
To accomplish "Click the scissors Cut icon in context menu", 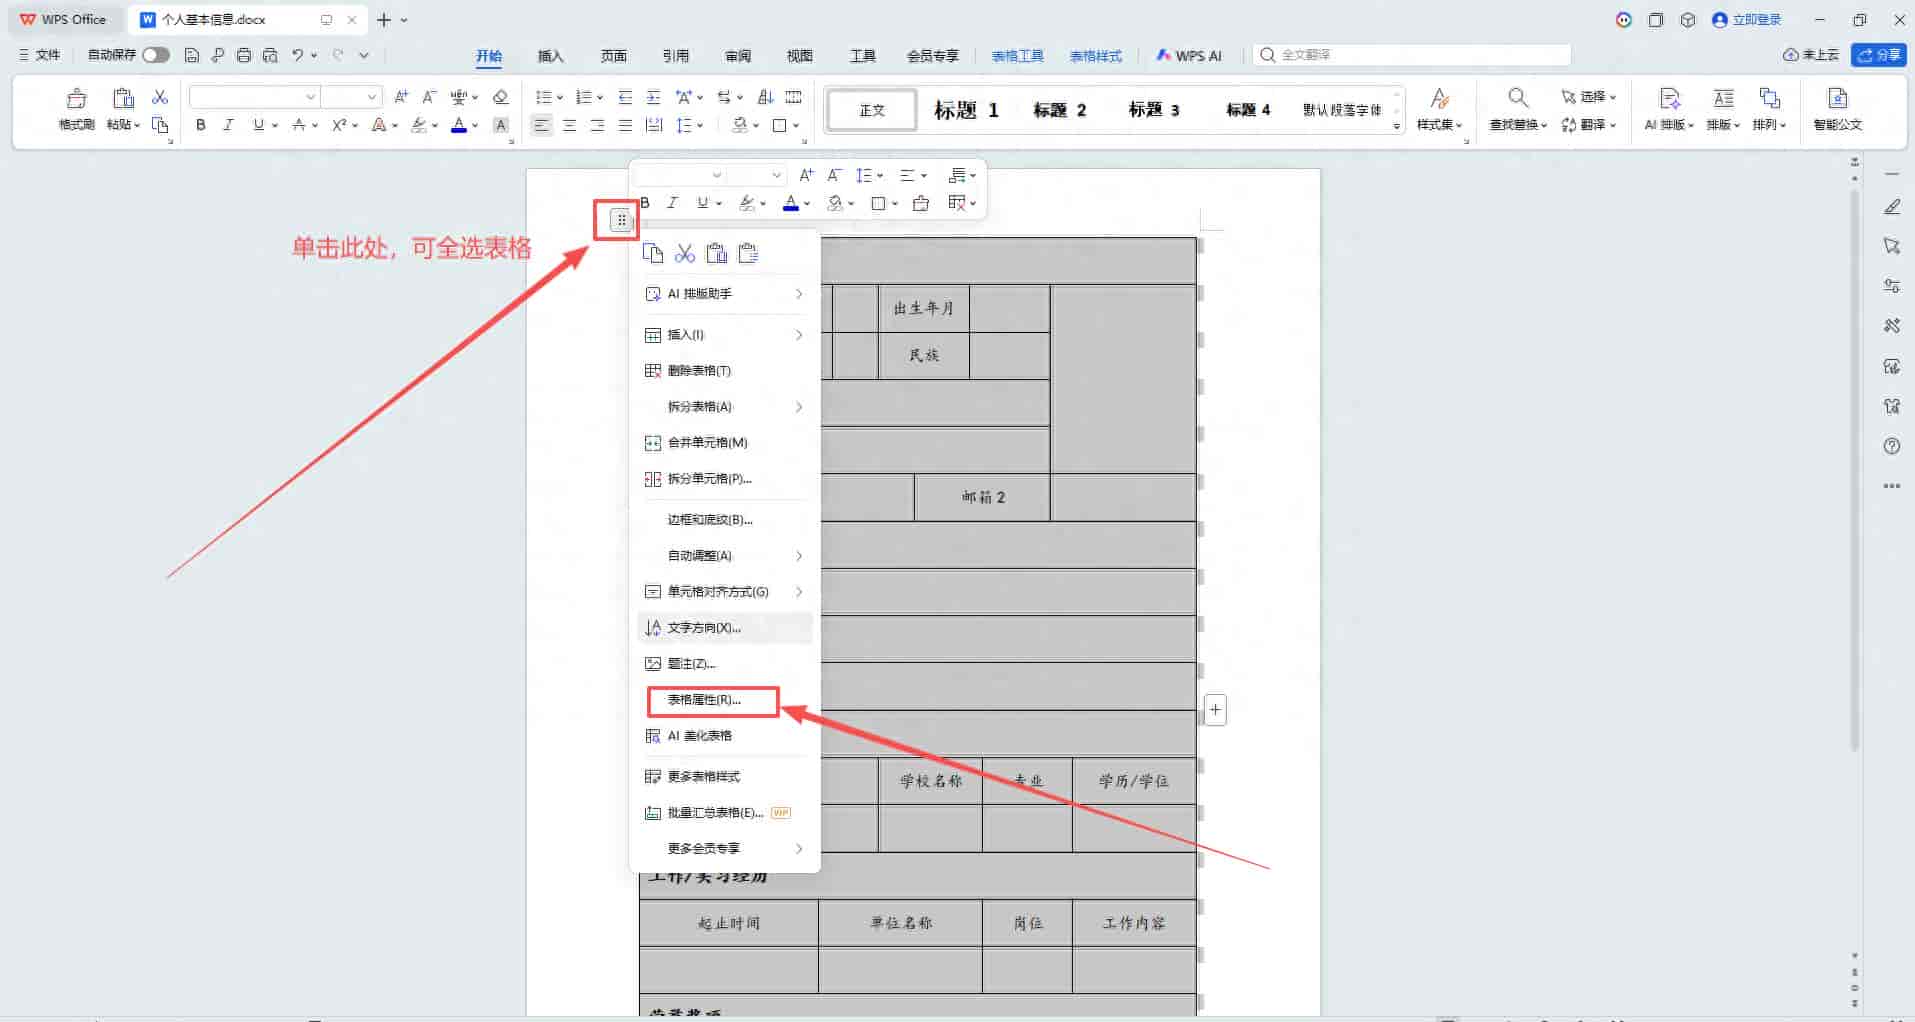I will (685, 253).
